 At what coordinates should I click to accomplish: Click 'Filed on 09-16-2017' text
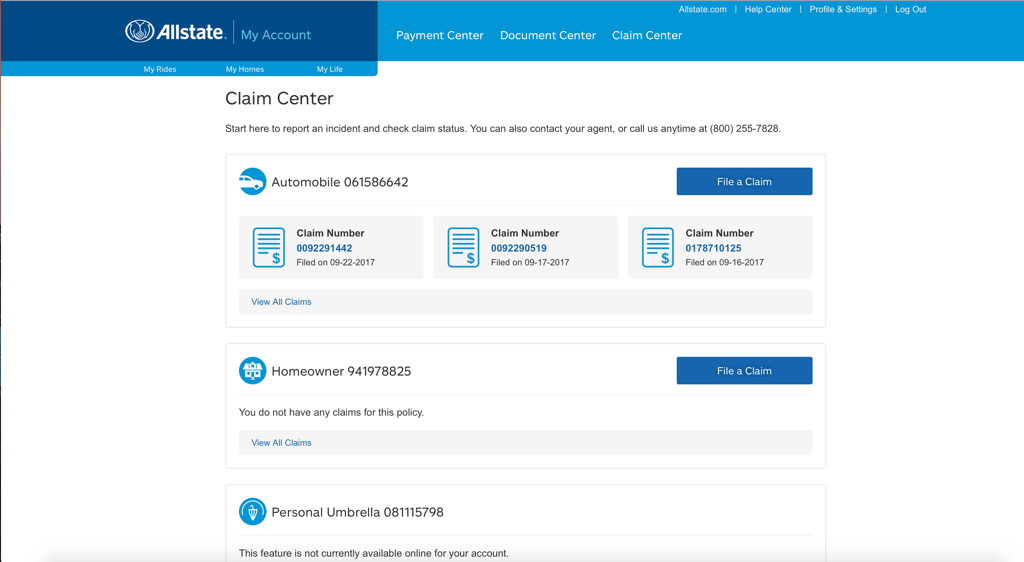(x=724, y=262)
